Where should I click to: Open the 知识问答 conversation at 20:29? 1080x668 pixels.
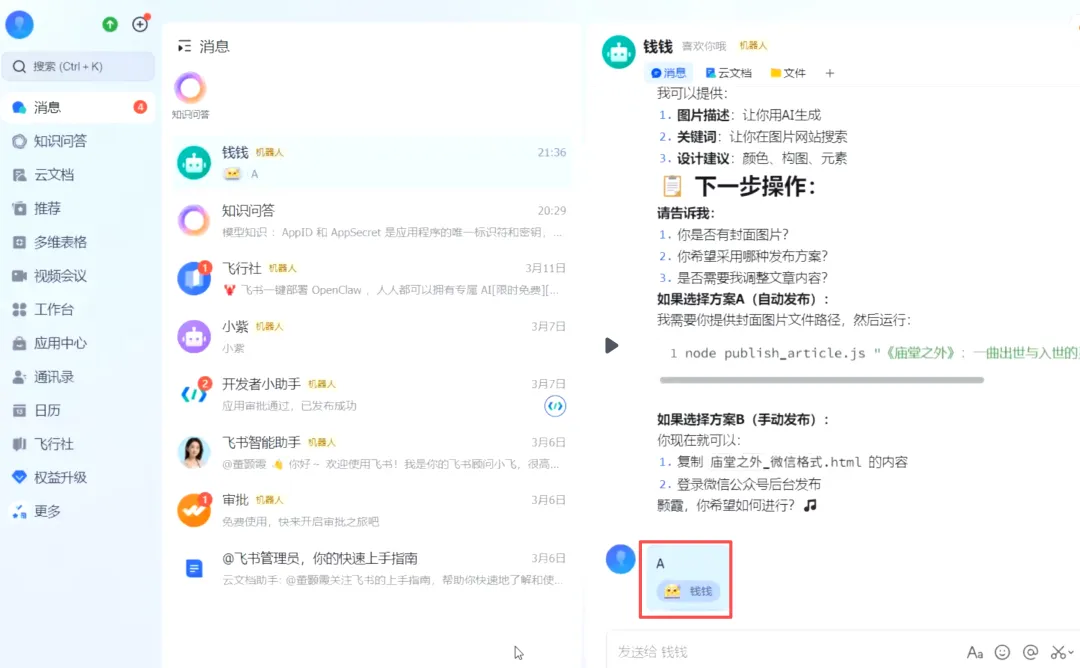372,221
